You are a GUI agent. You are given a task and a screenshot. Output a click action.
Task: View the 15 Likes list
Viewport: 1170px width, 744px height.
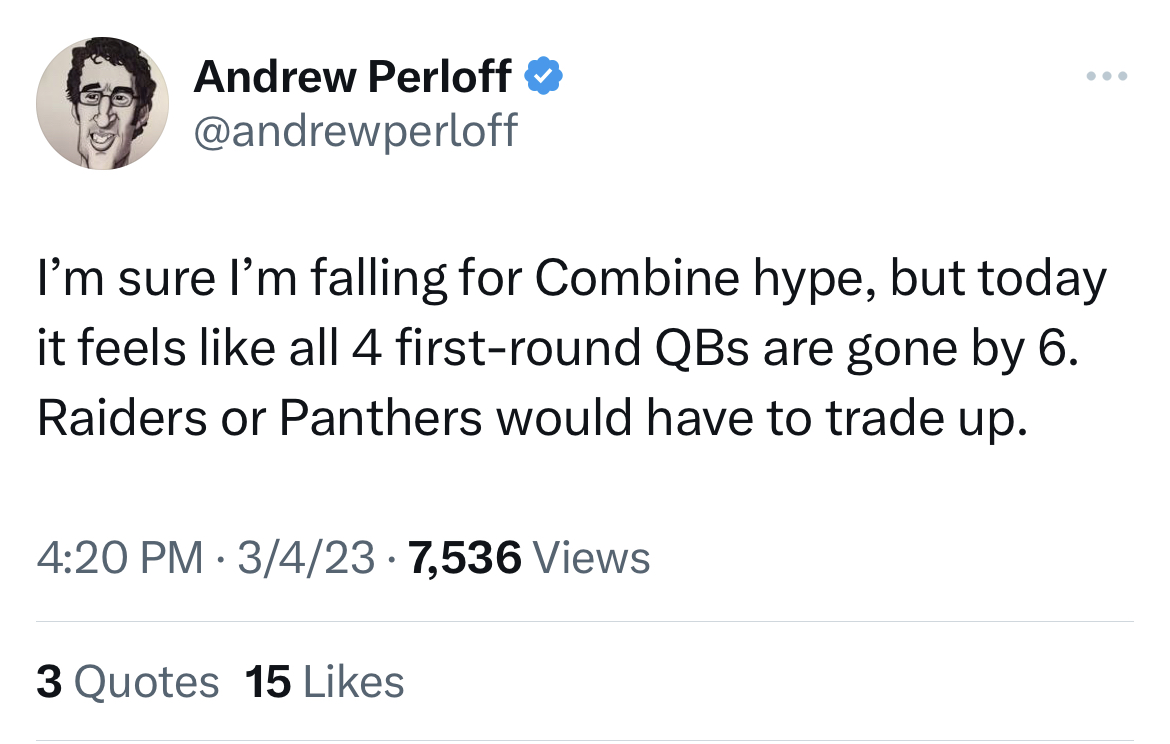click(x=325, y=682)
